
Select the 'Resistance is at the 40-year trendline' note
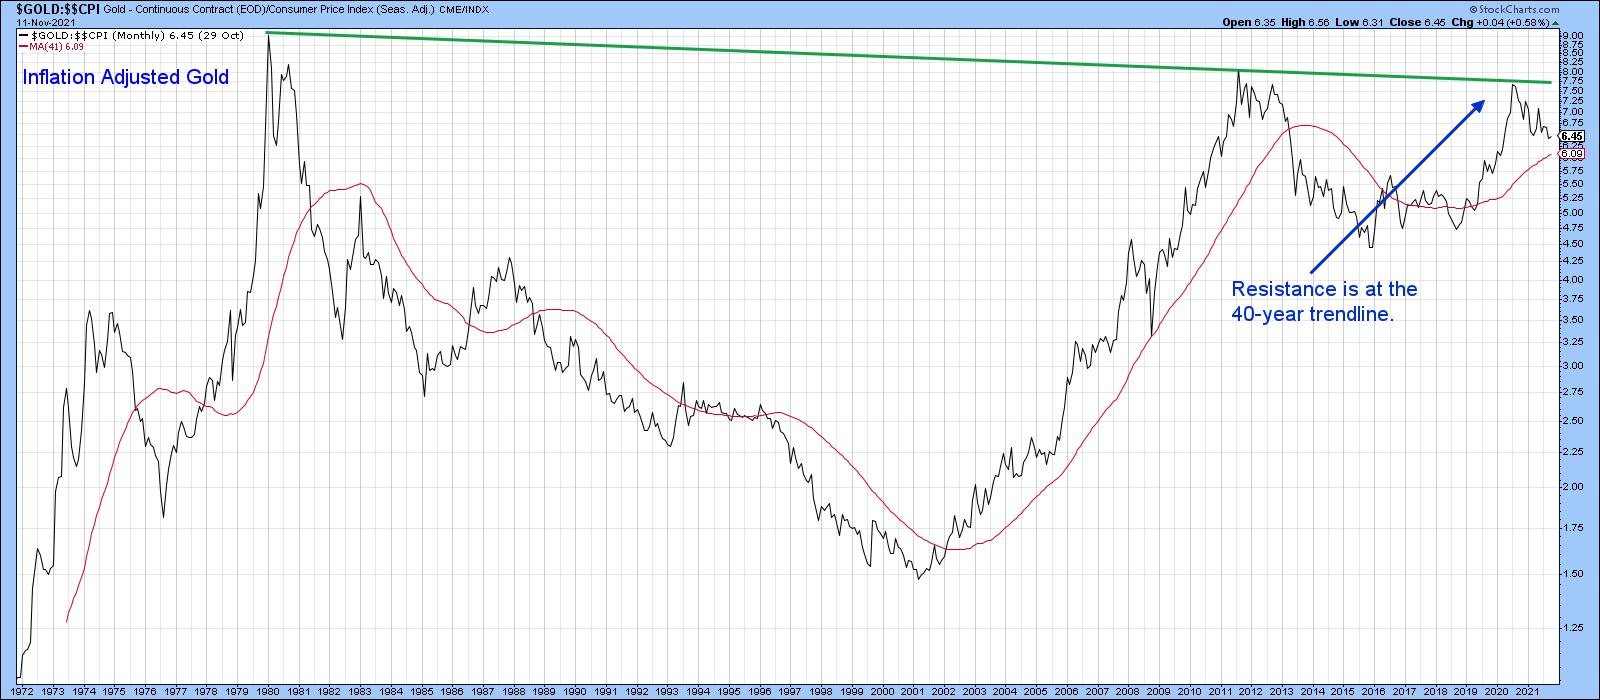point(1323,301)
